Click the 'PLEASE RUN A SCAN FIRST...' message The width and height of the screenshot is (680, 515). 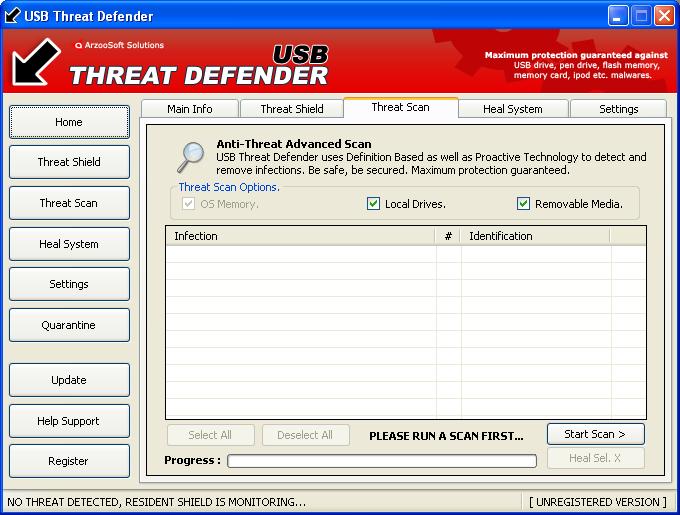pyautogui.click(x=446, y=436)
